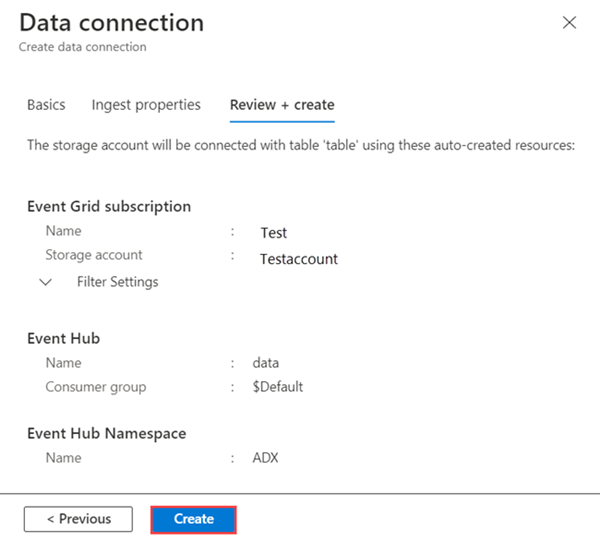Close the Data connection panel
The width and height of the screenshot is (600, 542).
coord(570,22)
